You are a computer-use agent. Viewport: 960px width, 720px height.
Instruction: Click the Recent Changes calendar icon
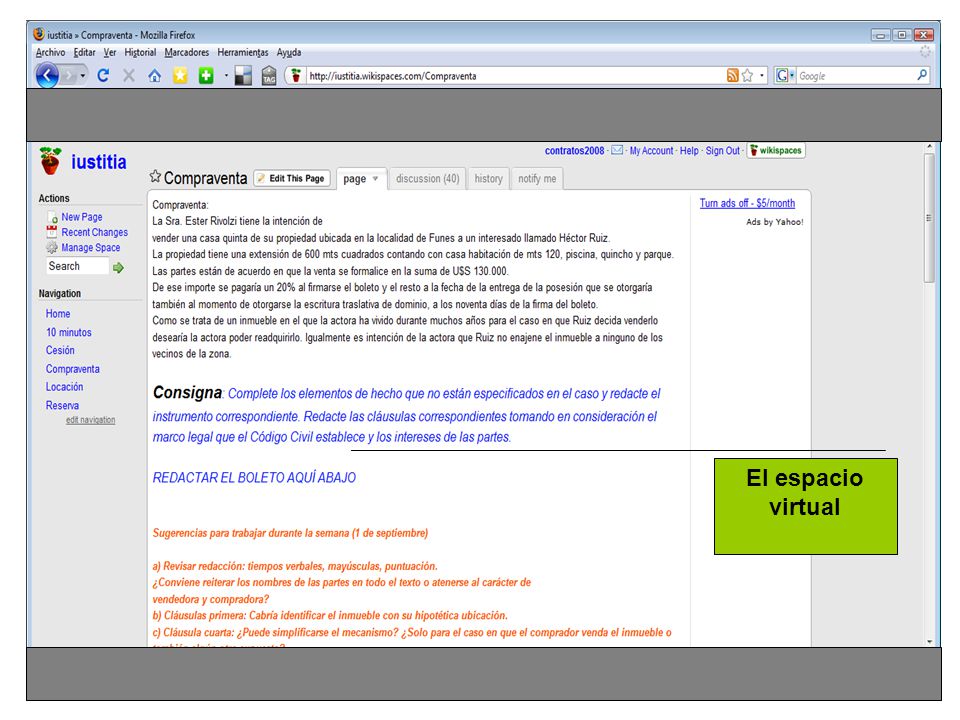coord(52,232)
